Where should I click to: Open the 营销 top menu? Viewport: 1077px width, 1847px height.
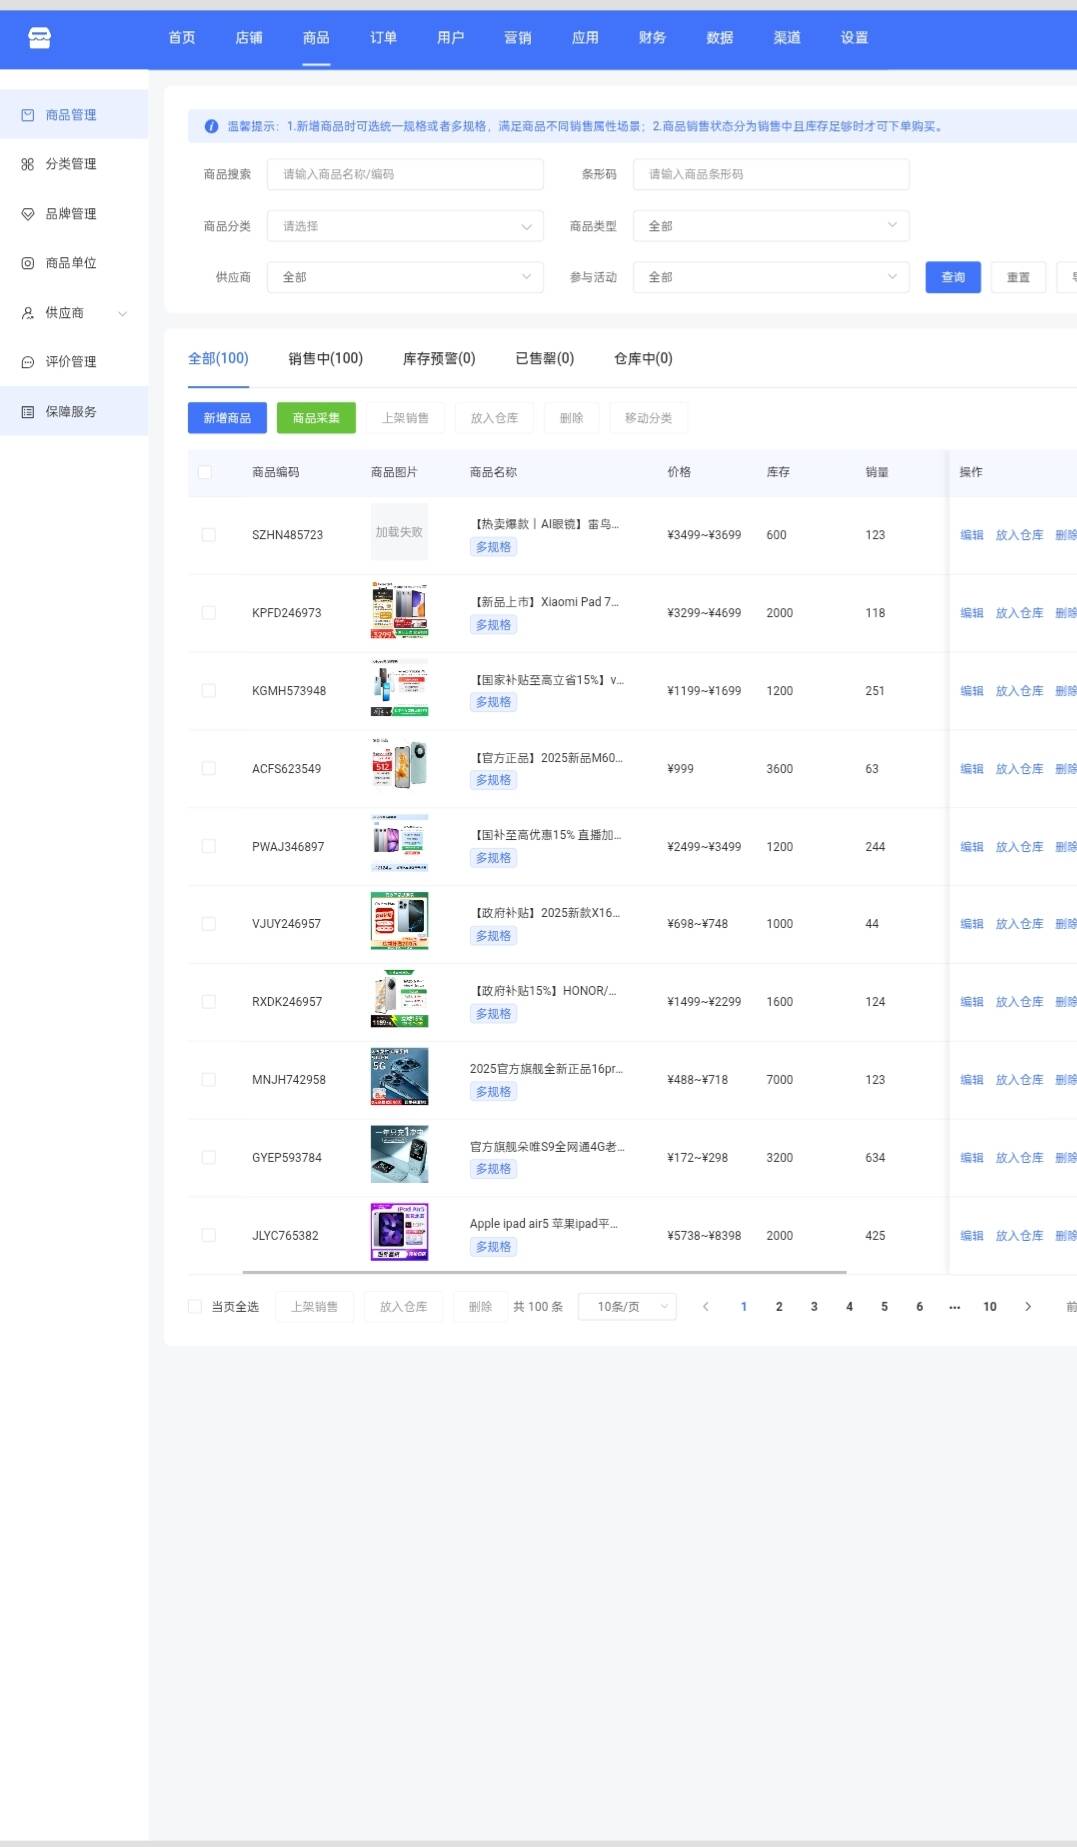pos(518,38)
